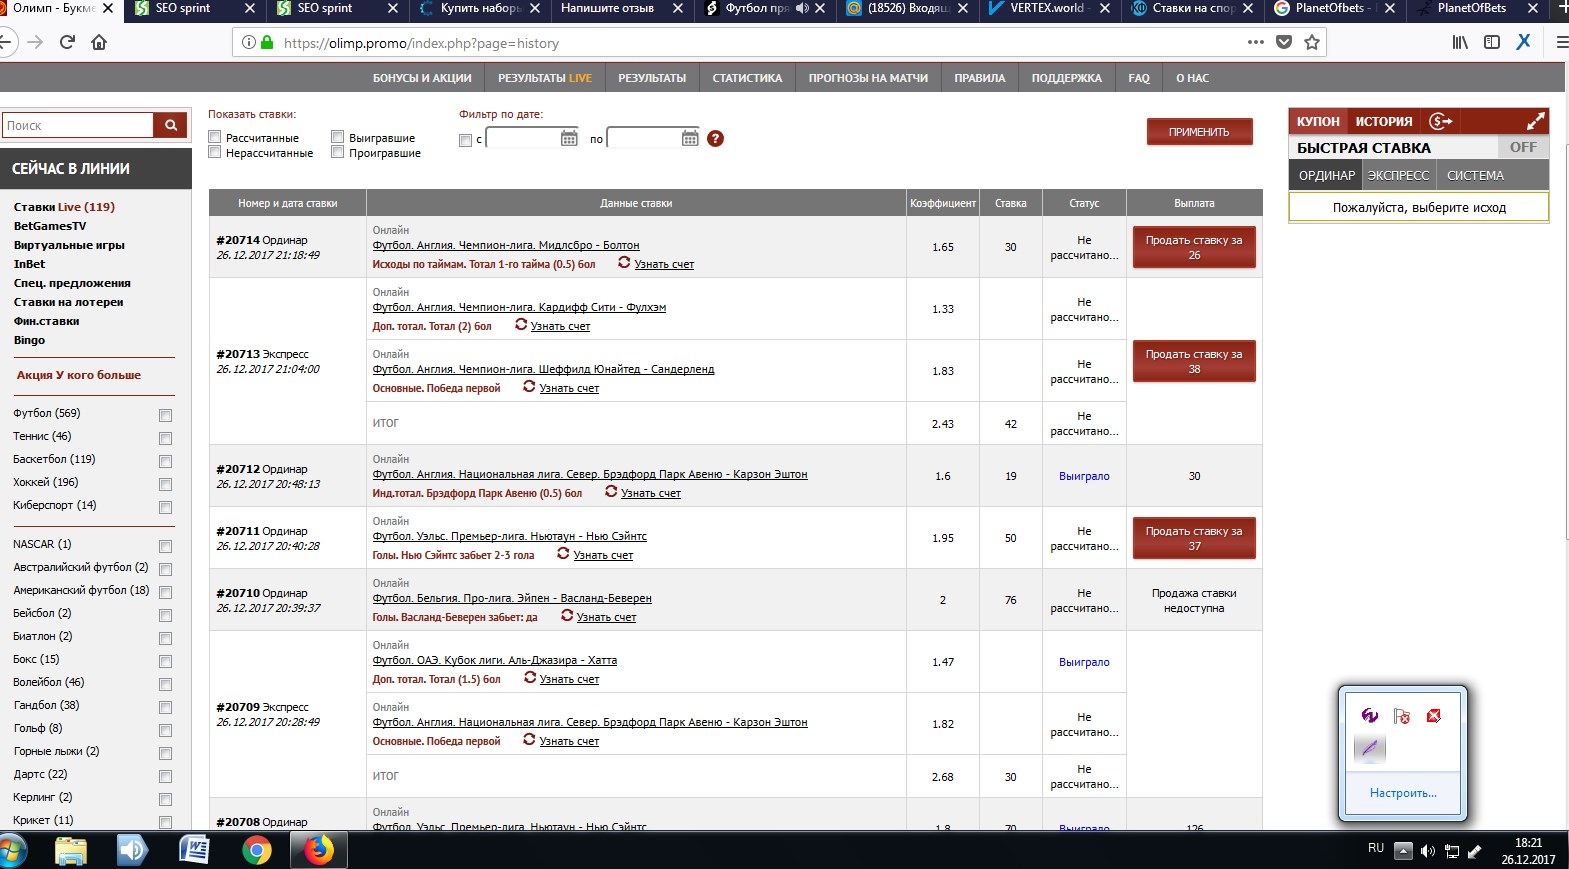1569x869 pixels.
Task: Refresh score icon for Кардифф Сити - Фулхэм
Action: [x=521, y=324]
